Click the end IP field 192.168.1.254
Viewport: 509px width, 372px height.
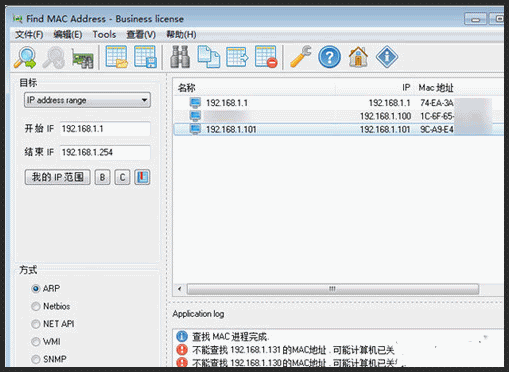point(105,152)
